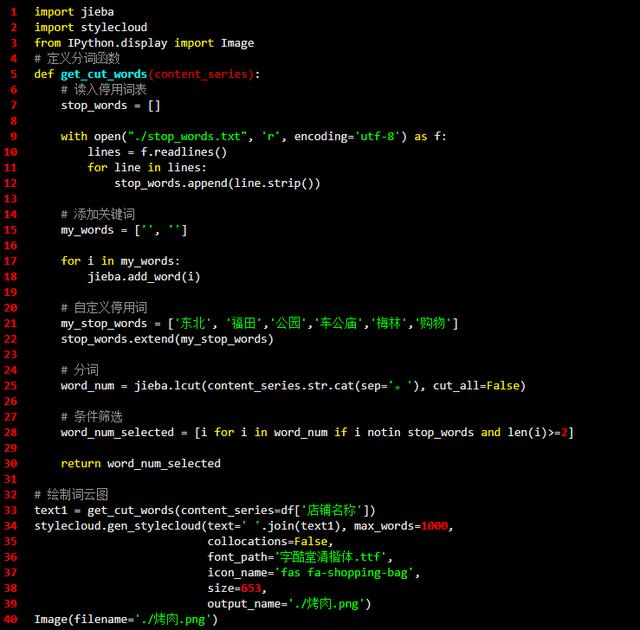Click the comment '# 绘制词云图'

(71, 495)
